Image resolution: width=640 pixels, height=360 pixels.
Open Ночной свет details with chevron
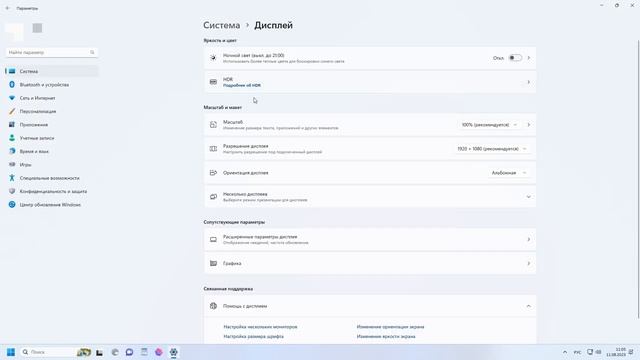click(529, 58)
